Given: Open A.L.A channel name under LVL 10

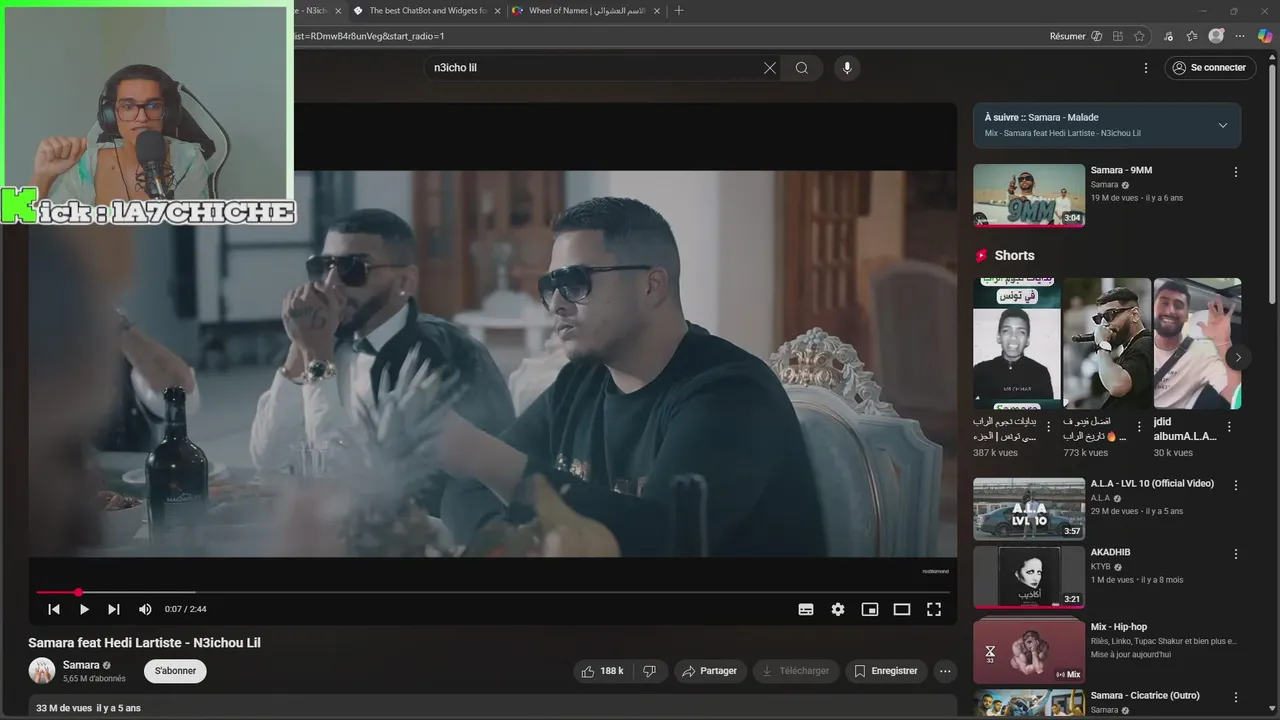Looking at the screenshot, I should 1100,498.
